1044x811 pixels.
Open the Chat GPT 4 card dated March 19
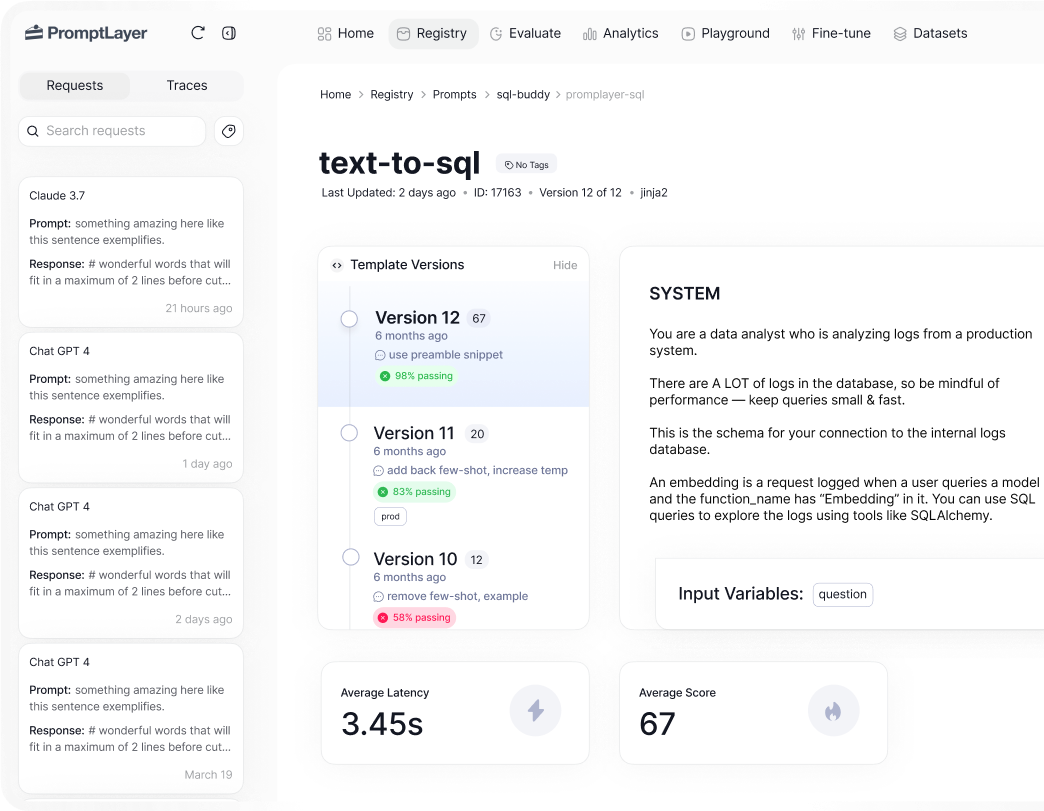tap(130, 718)
